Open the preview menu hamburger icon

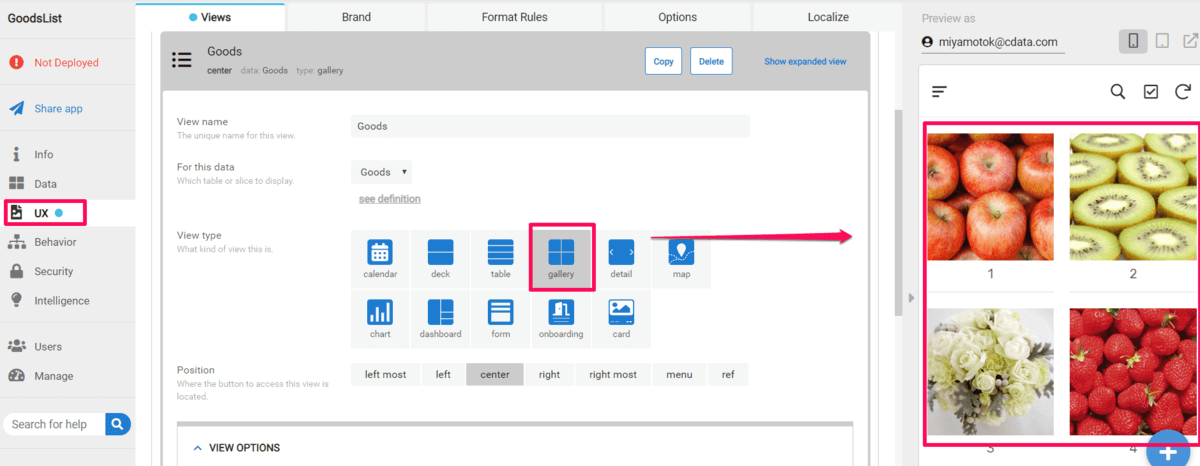point(939,92)
